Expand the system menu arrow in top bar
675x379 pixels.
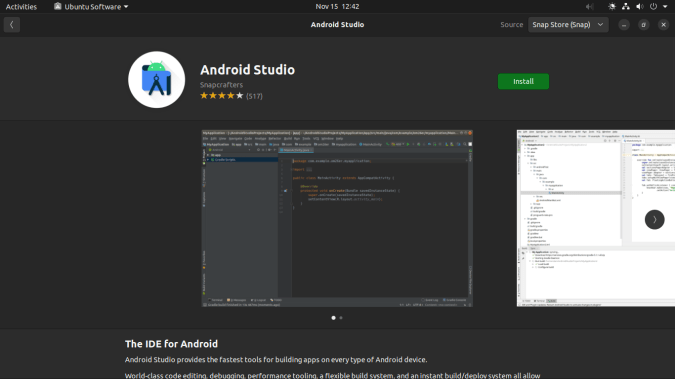click(x=665, y=6)
